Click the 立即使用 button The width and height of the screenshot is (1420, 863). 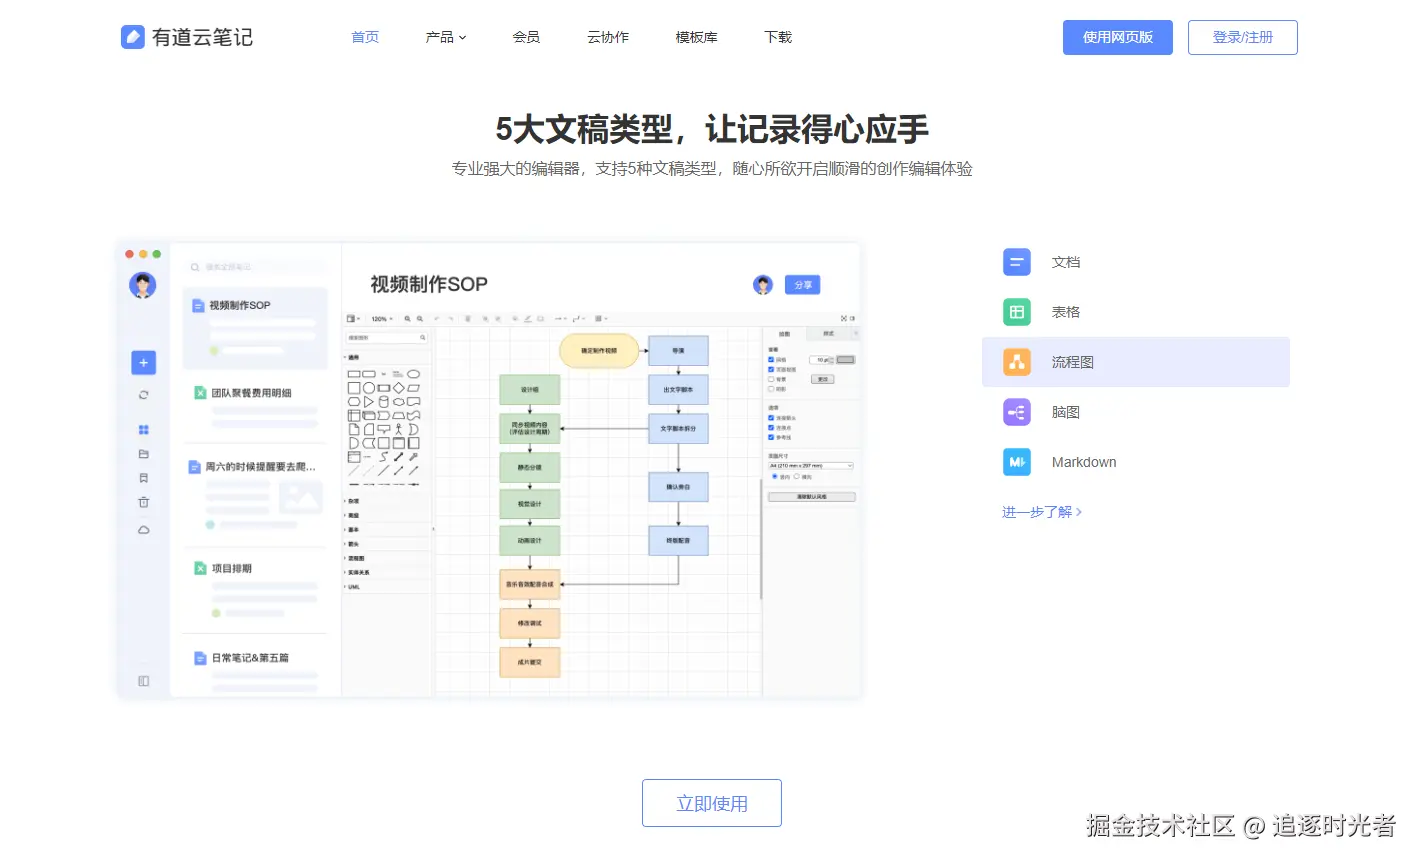[712, 803]
